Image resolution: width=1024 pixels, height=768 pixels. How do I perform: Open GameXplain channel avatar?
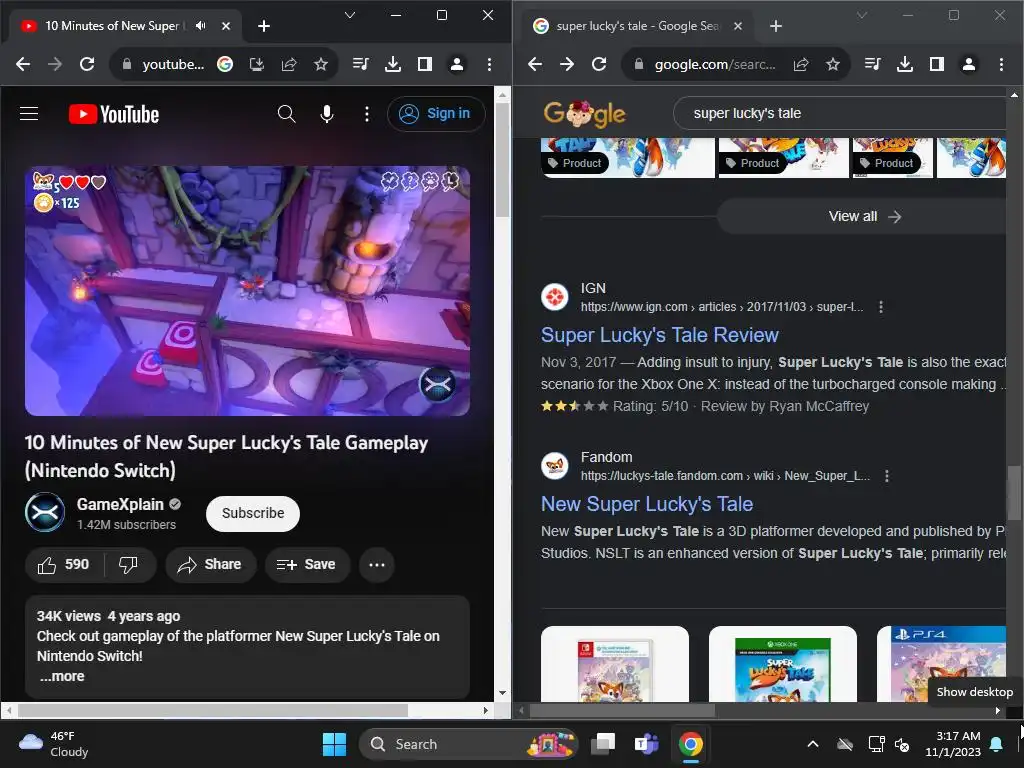(x=44, y=513)
